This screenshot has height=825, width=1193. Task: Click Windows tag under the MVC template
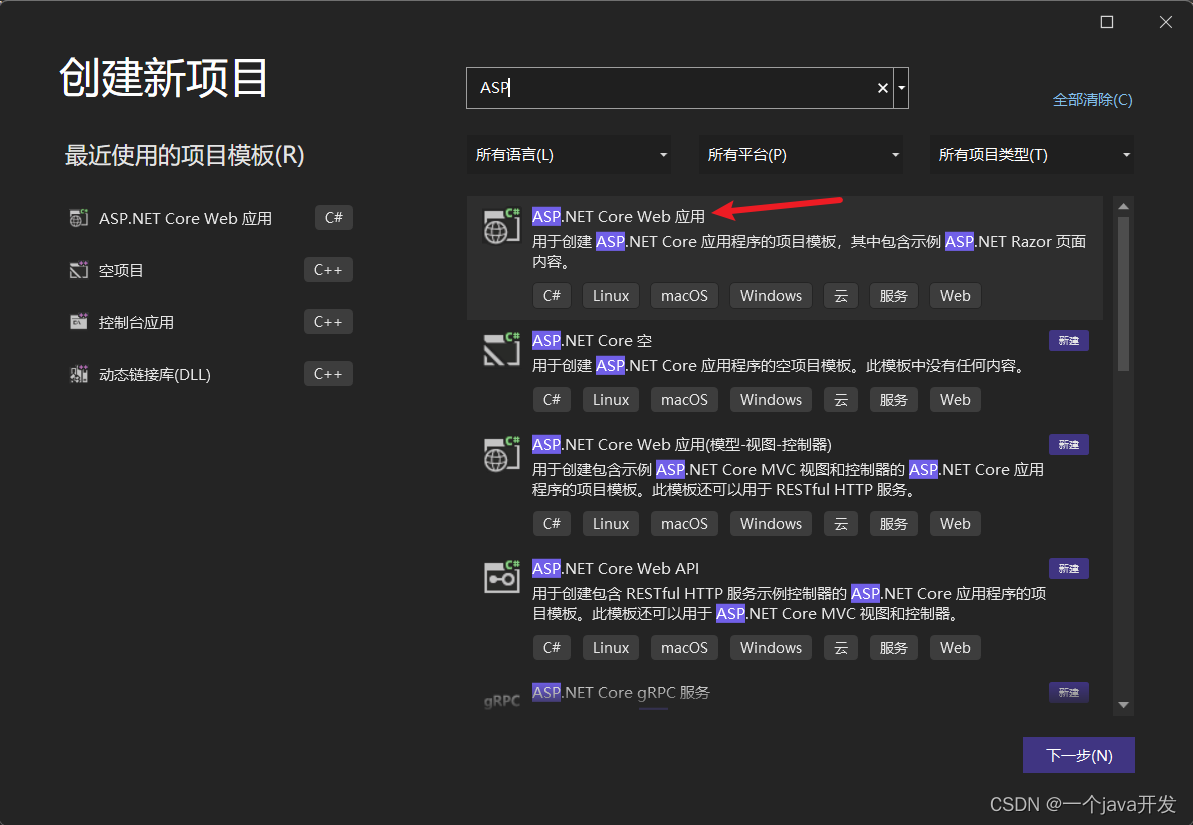tap(771, 524)
